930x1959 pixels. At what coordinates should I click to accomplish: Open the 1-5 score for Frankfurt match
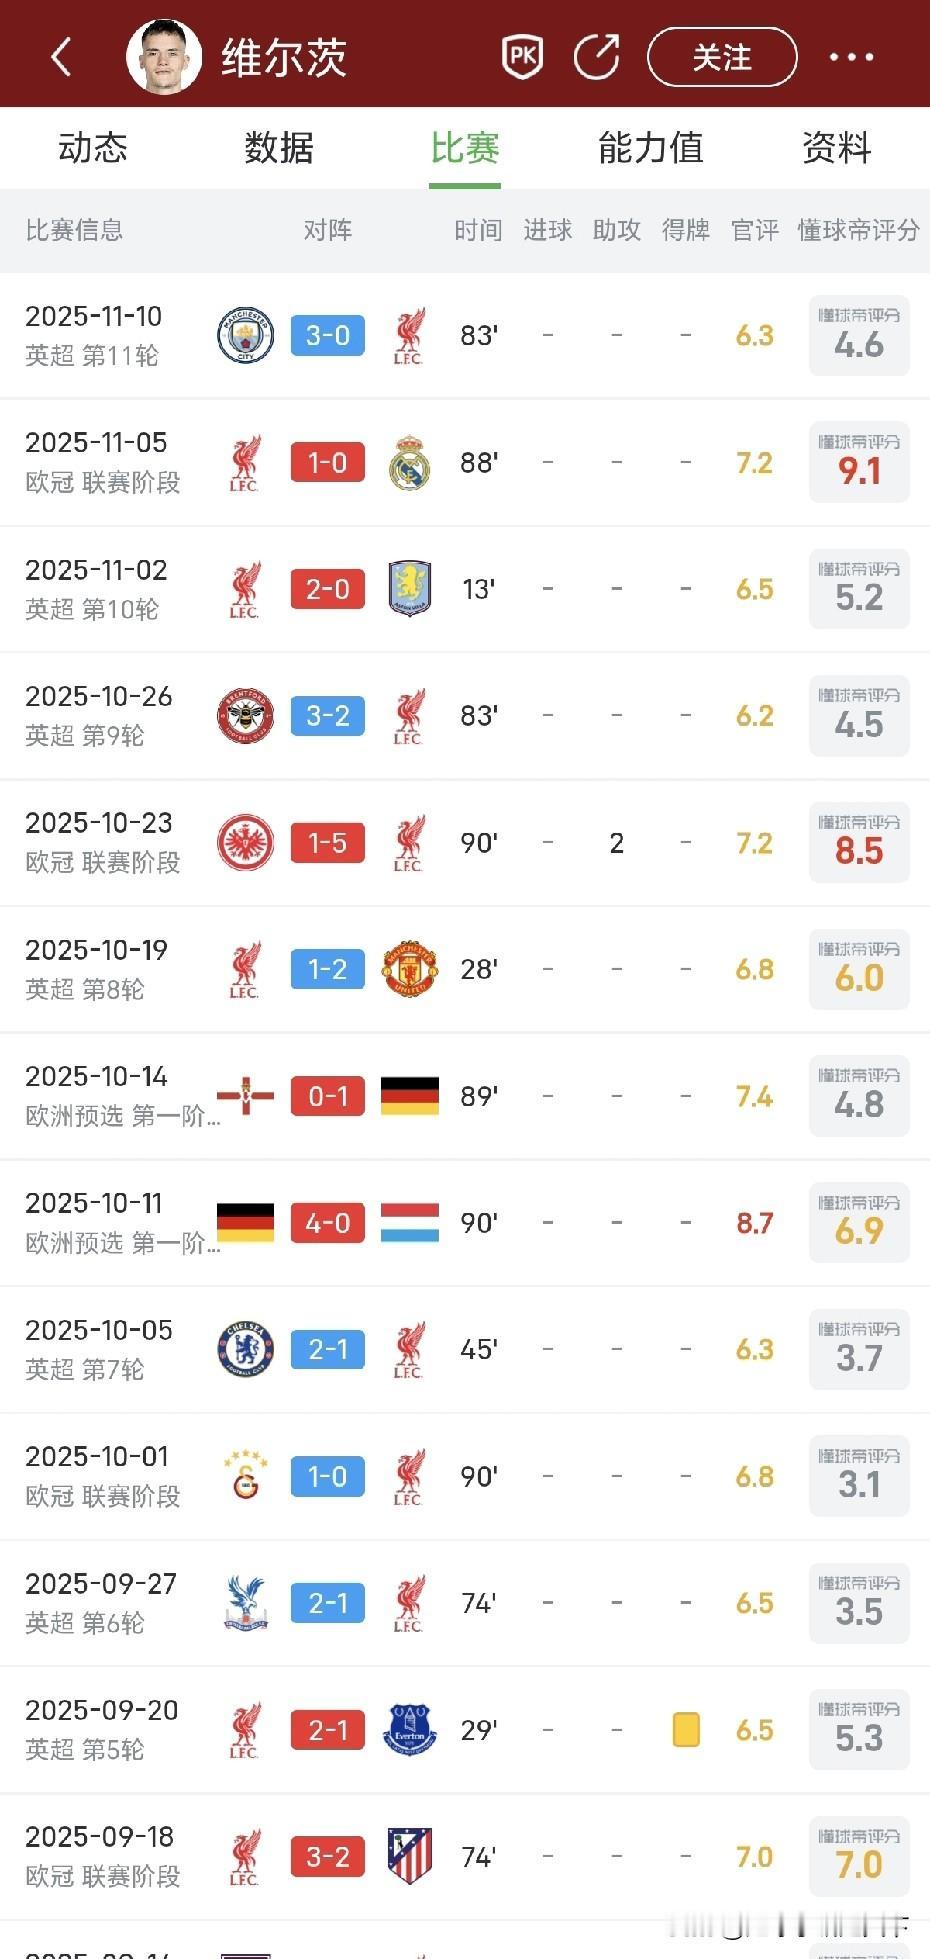coord(327,843)
